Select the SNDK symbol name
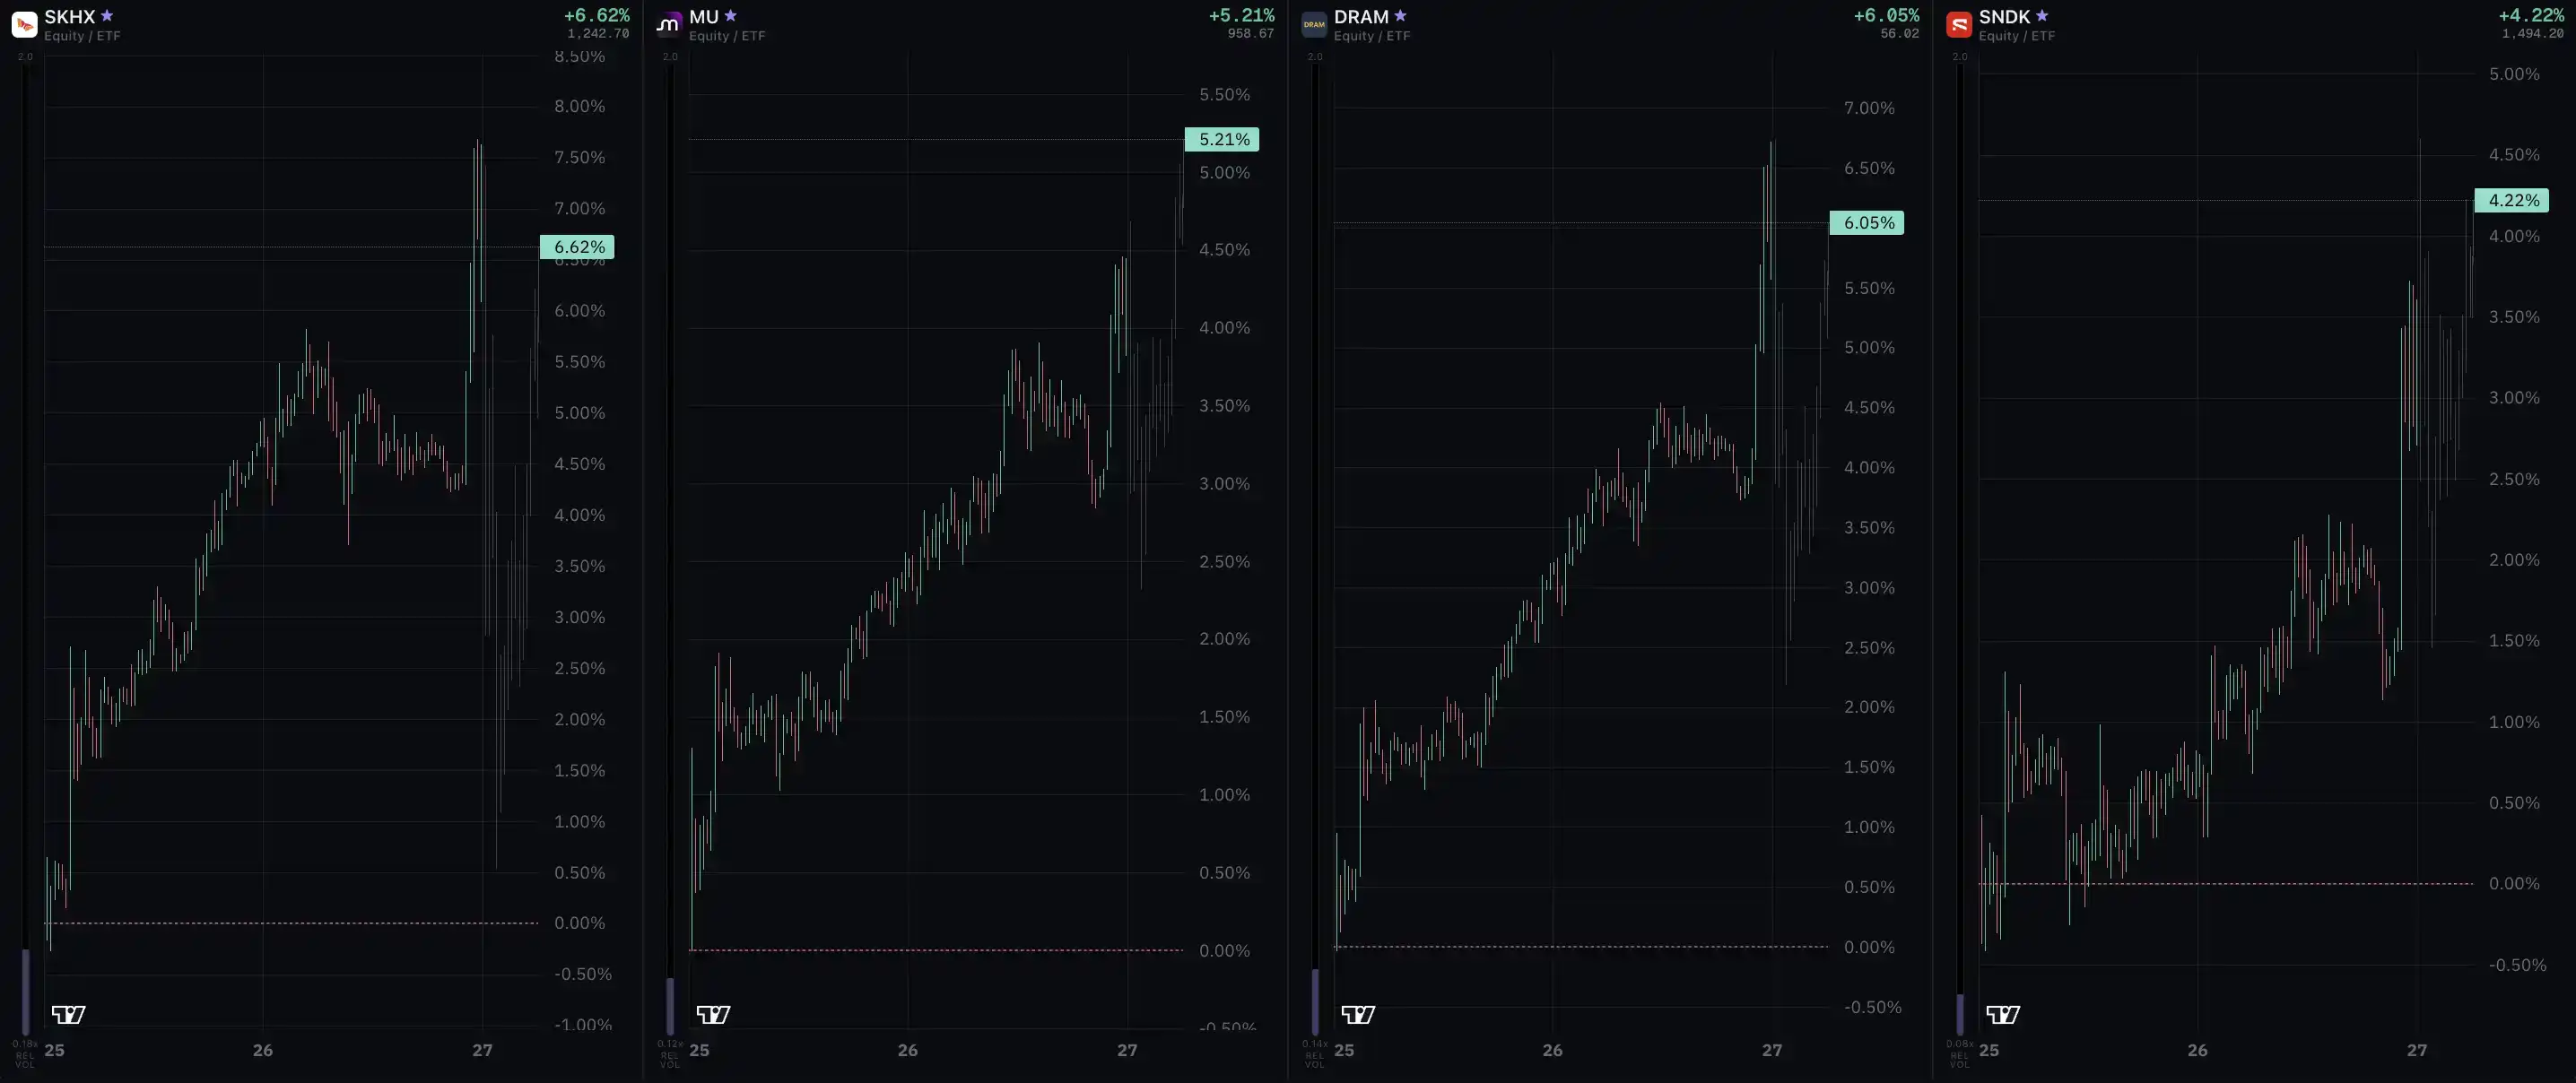The height and width of the screenshot is (1083, 2576). click(x=2005, y=17)
